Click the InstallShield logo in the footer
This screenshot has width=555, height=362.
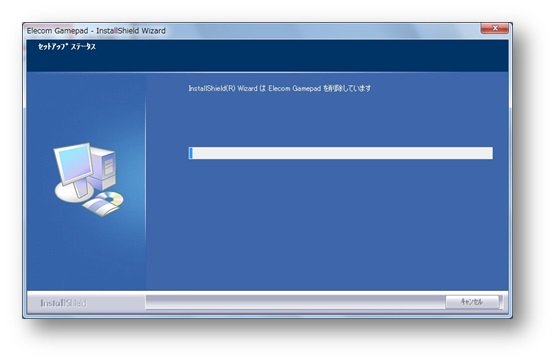(63, 303)
